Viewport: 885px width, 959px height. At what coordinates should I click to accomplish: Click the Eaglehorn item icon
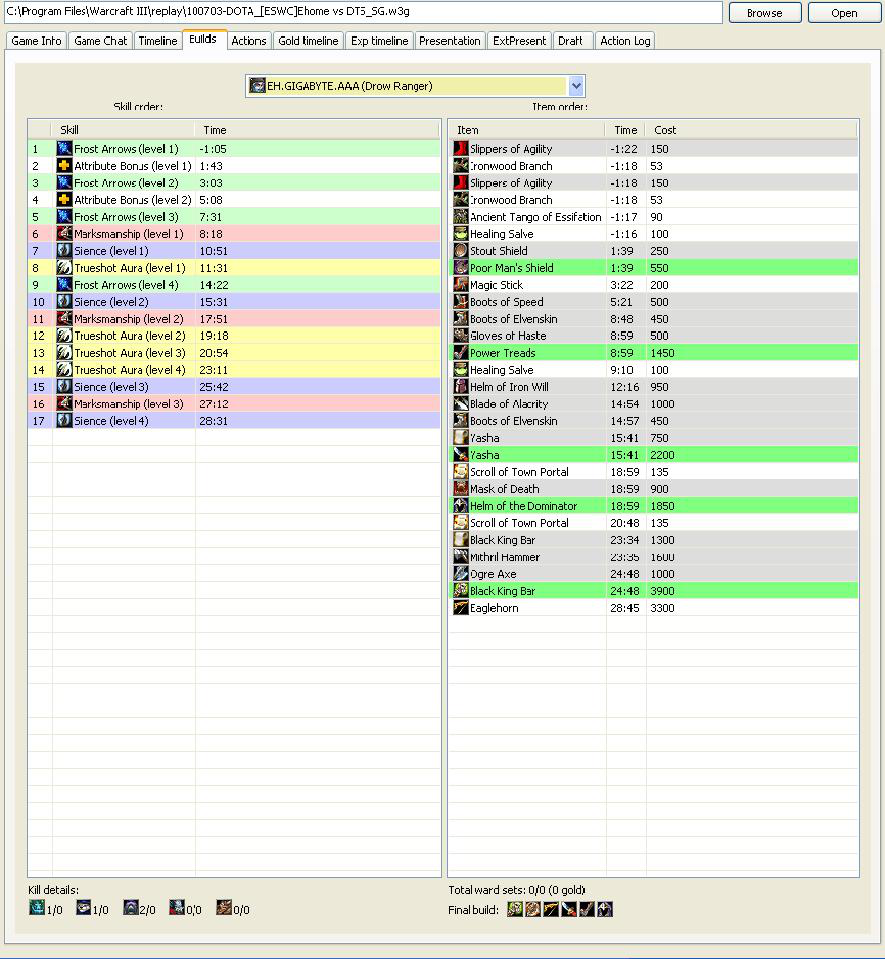(x=461, y=608)
